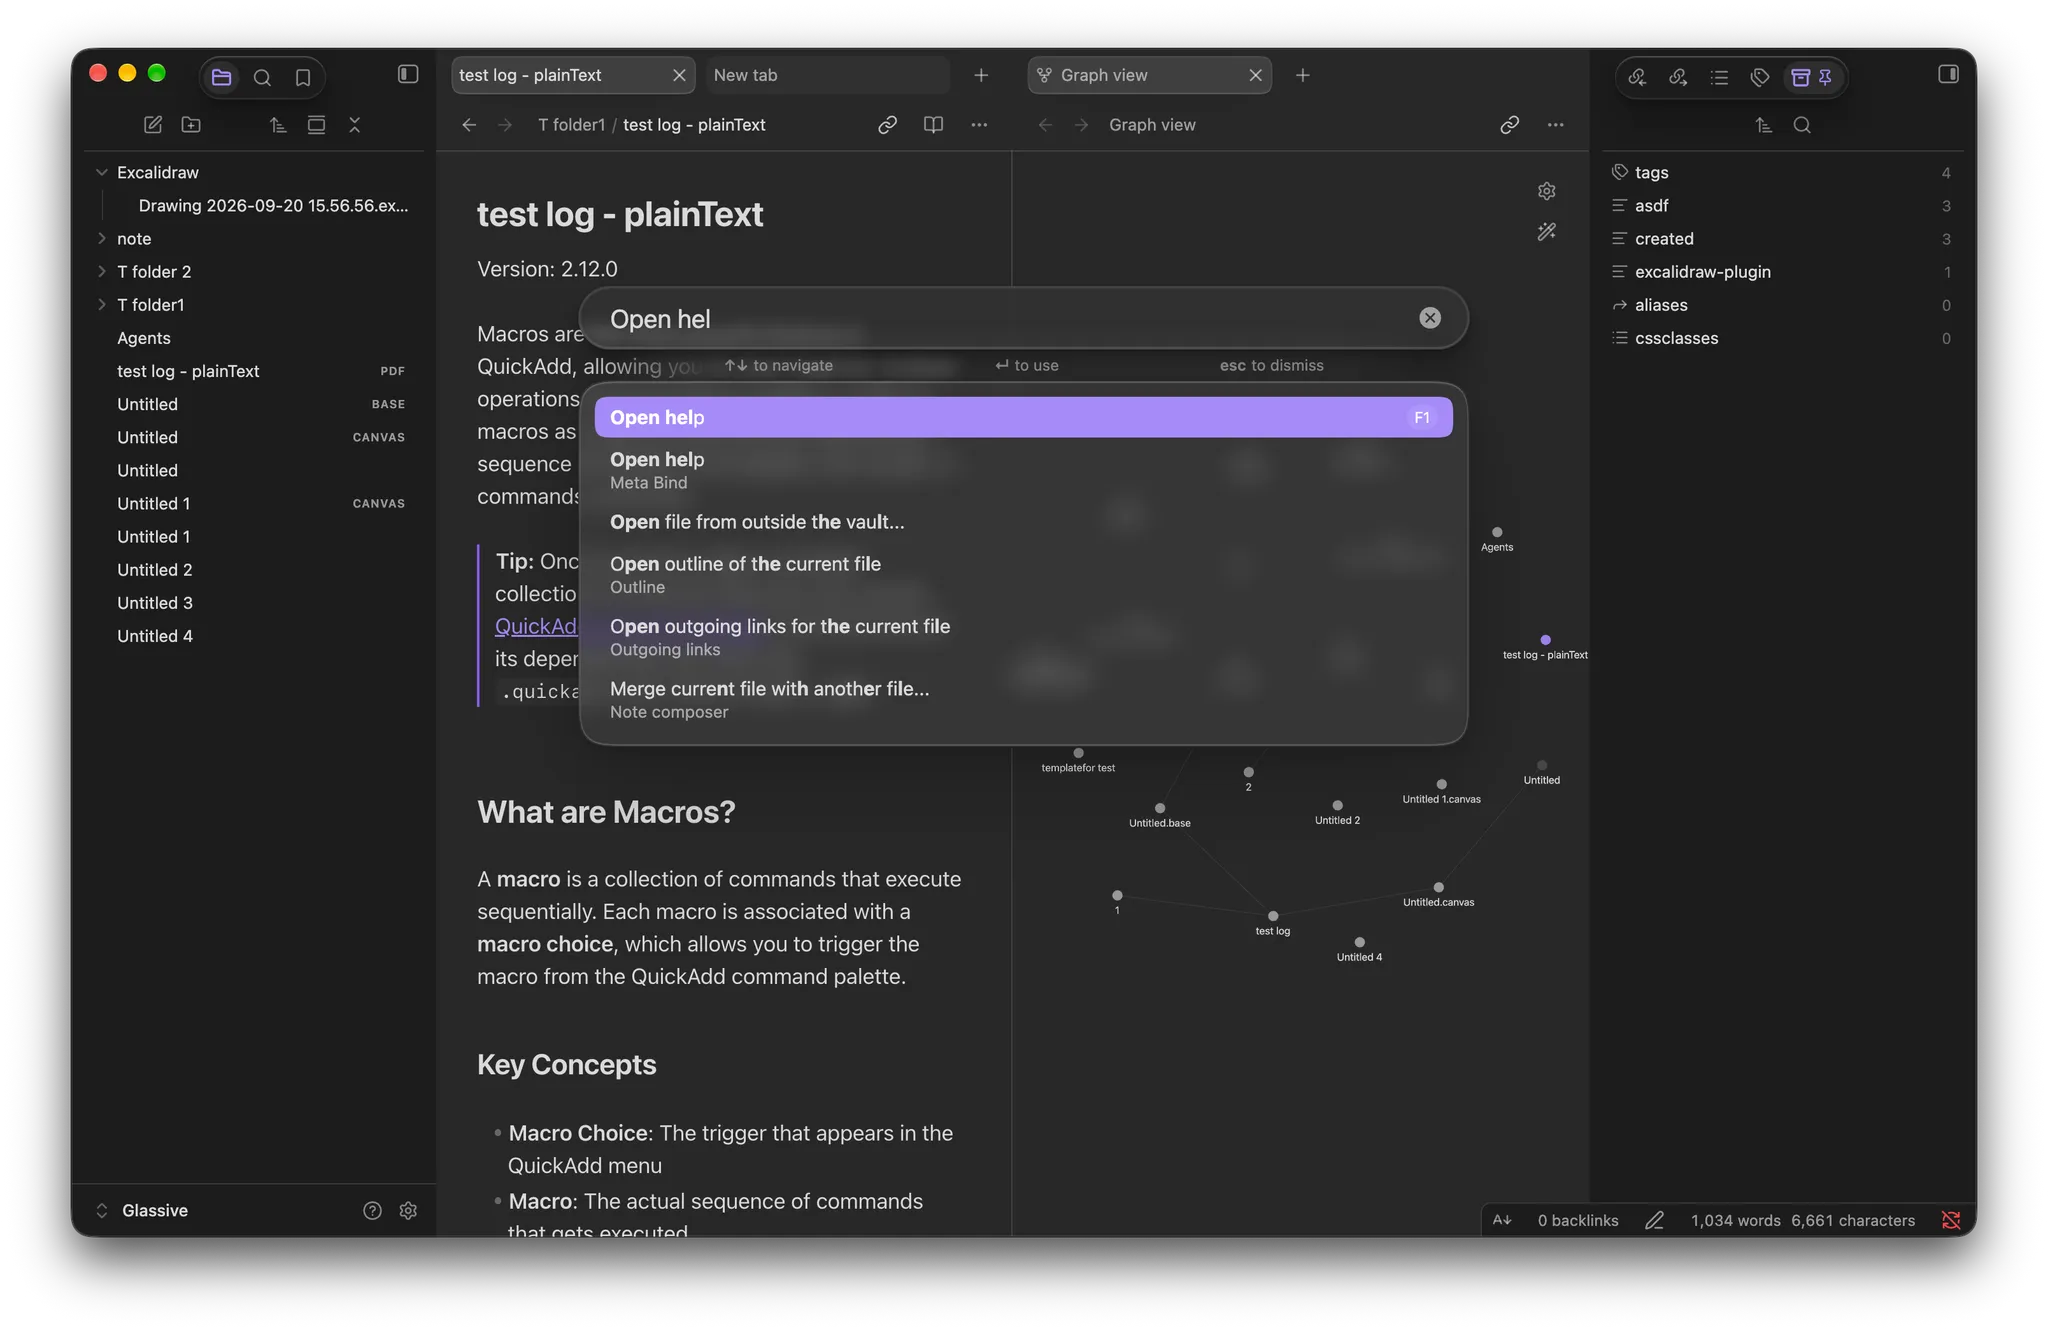Open vault settings gear
Image resolution: width=2048 pixels, height=1331 pixels.
tap(408, 1210)
